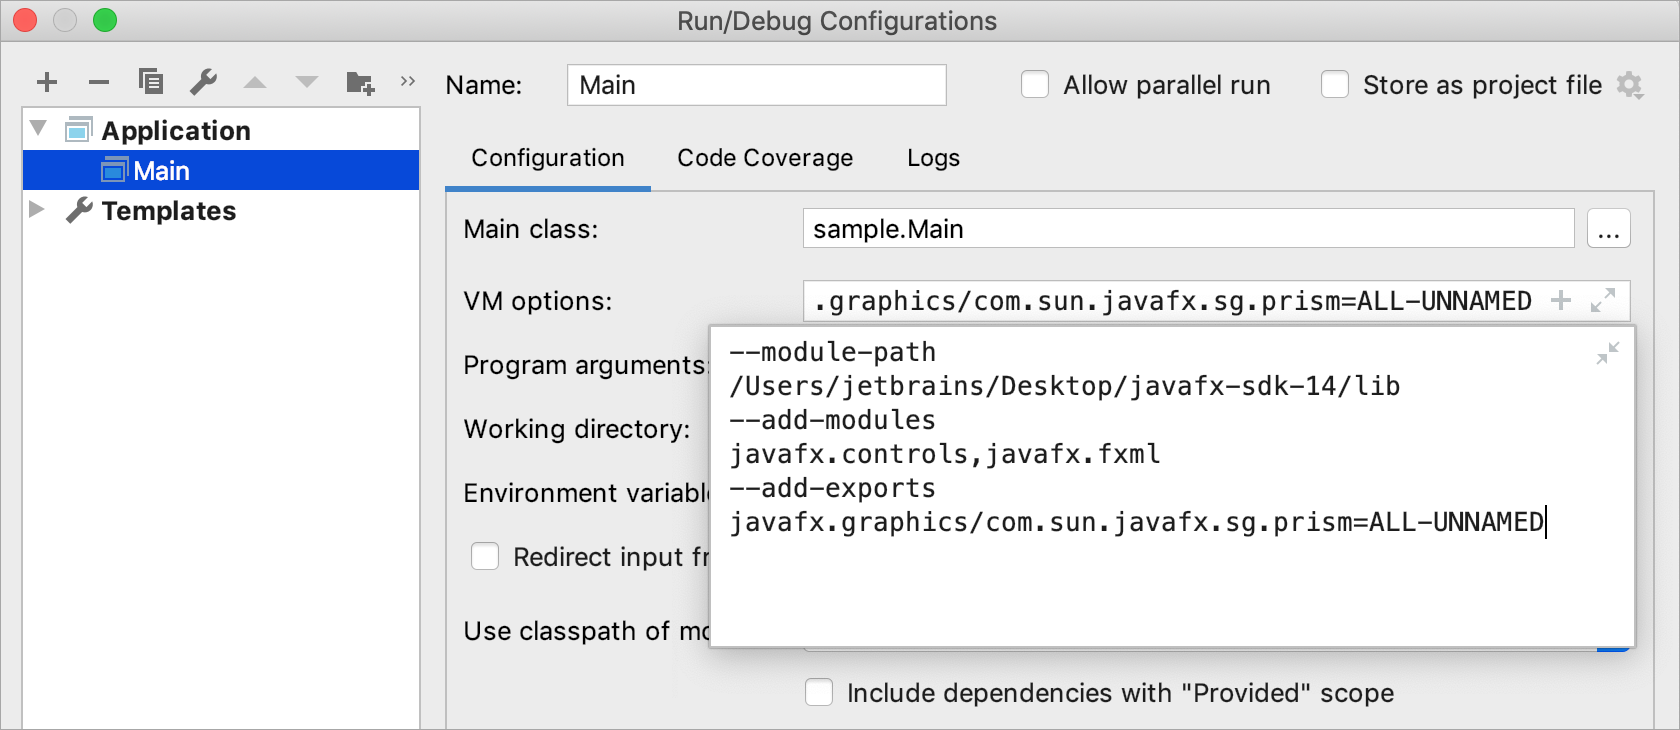Open the project file settings gear
Screen dimensions: 1680x730
pos(1630,85)
